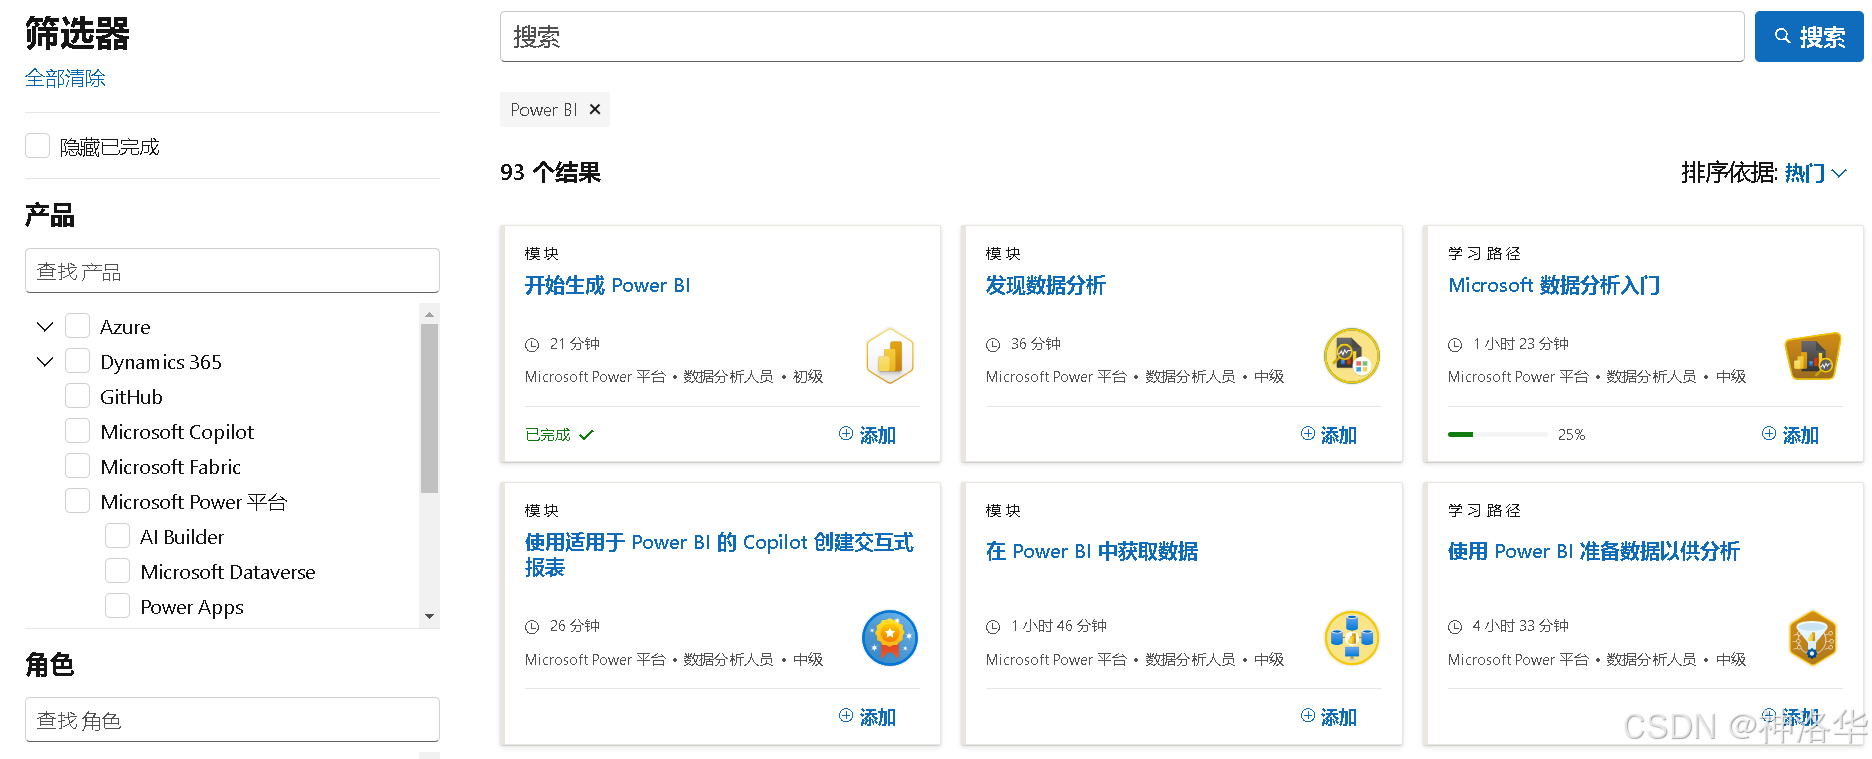Check the Microsoft Copilot checkbox
This screenshot has height=759, width=1872.
[77, 431]
